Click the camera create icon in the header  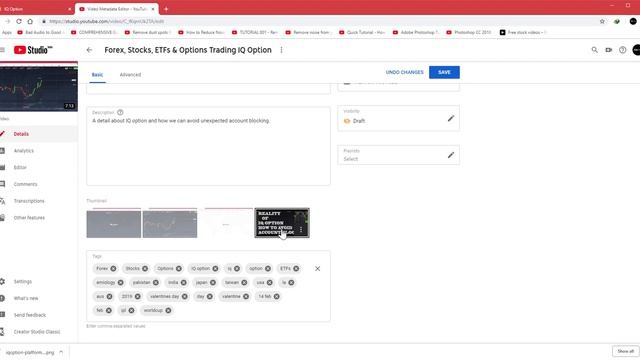click(609, 50)
